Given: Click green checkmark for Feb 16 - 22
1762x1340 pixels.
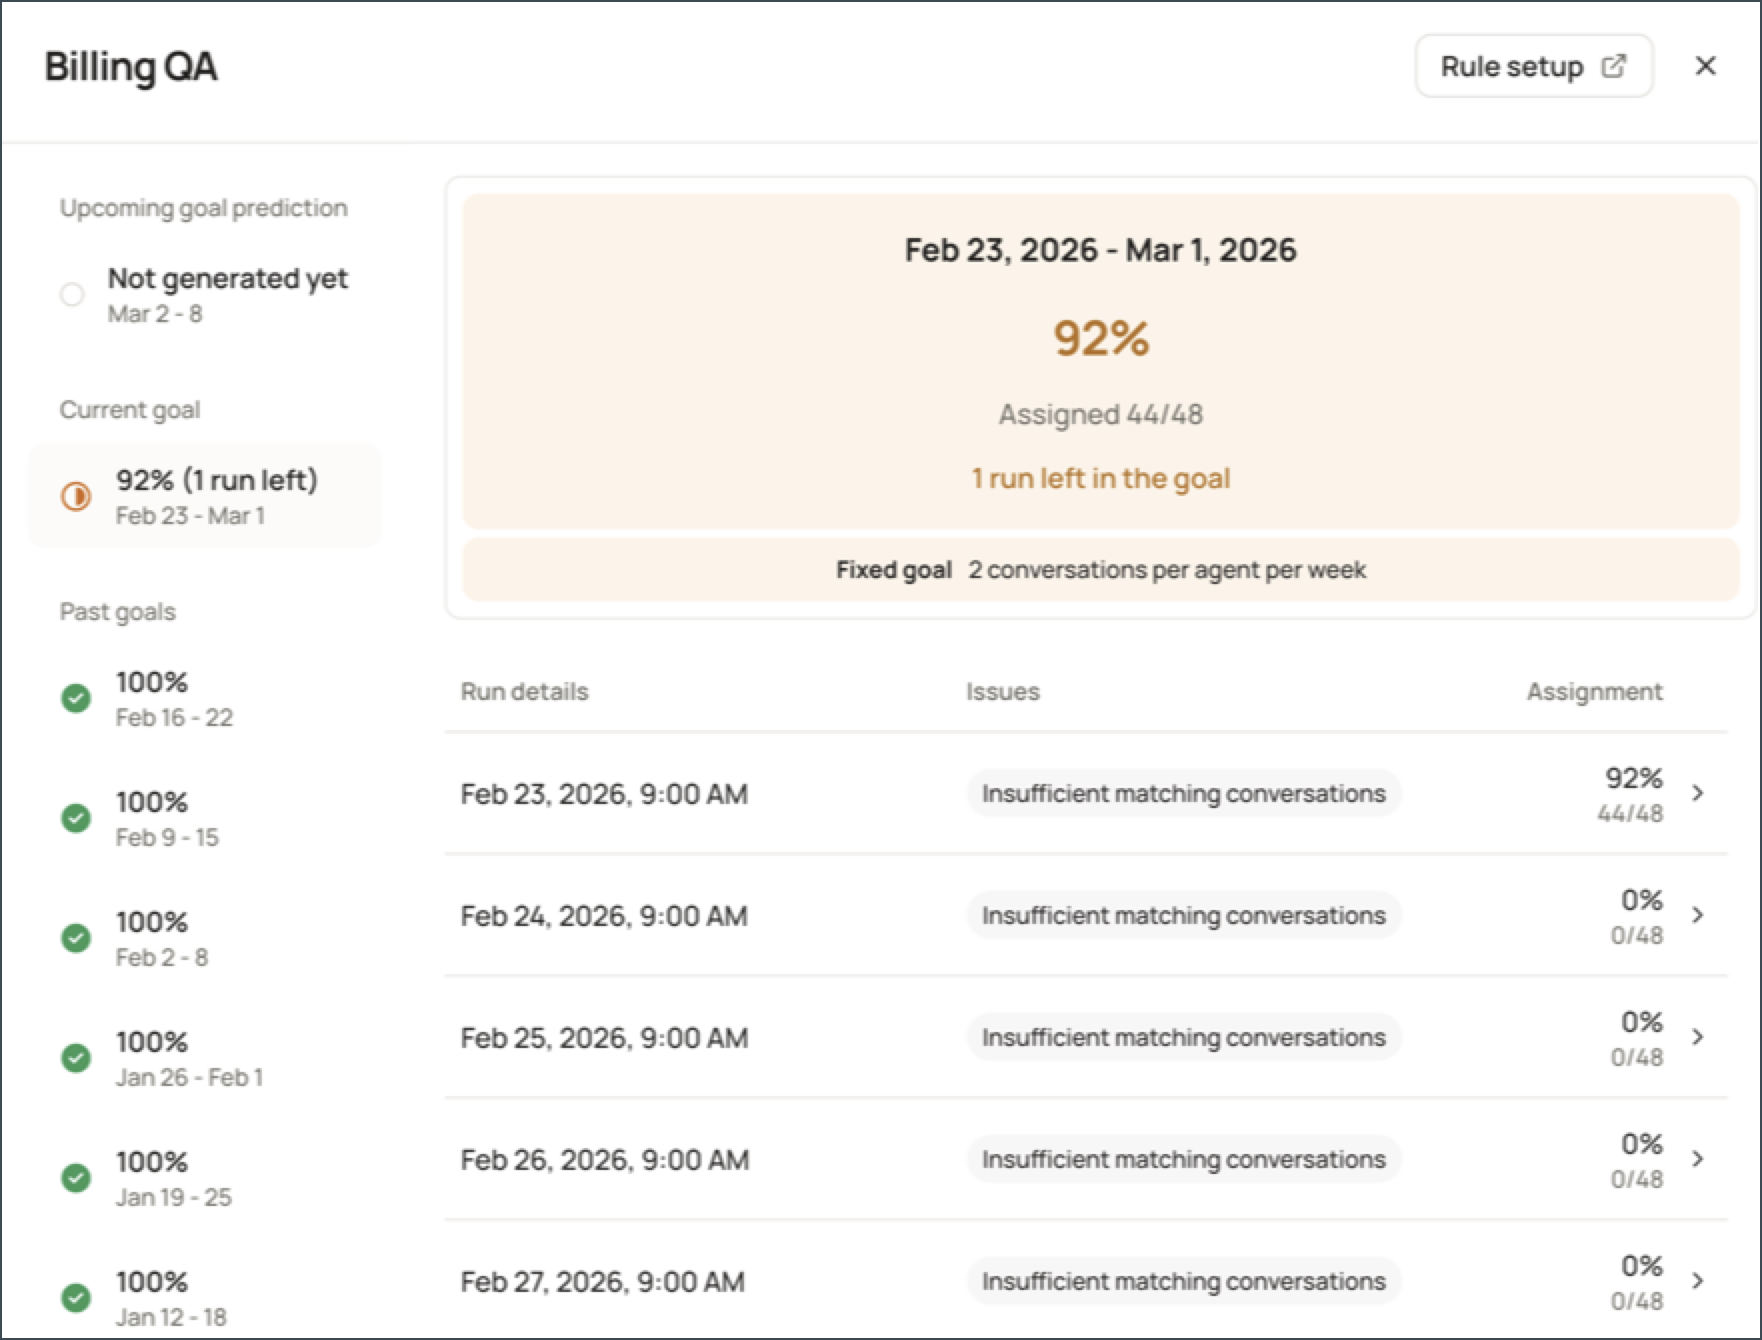Looking at the screenshot, I should 76,698.
